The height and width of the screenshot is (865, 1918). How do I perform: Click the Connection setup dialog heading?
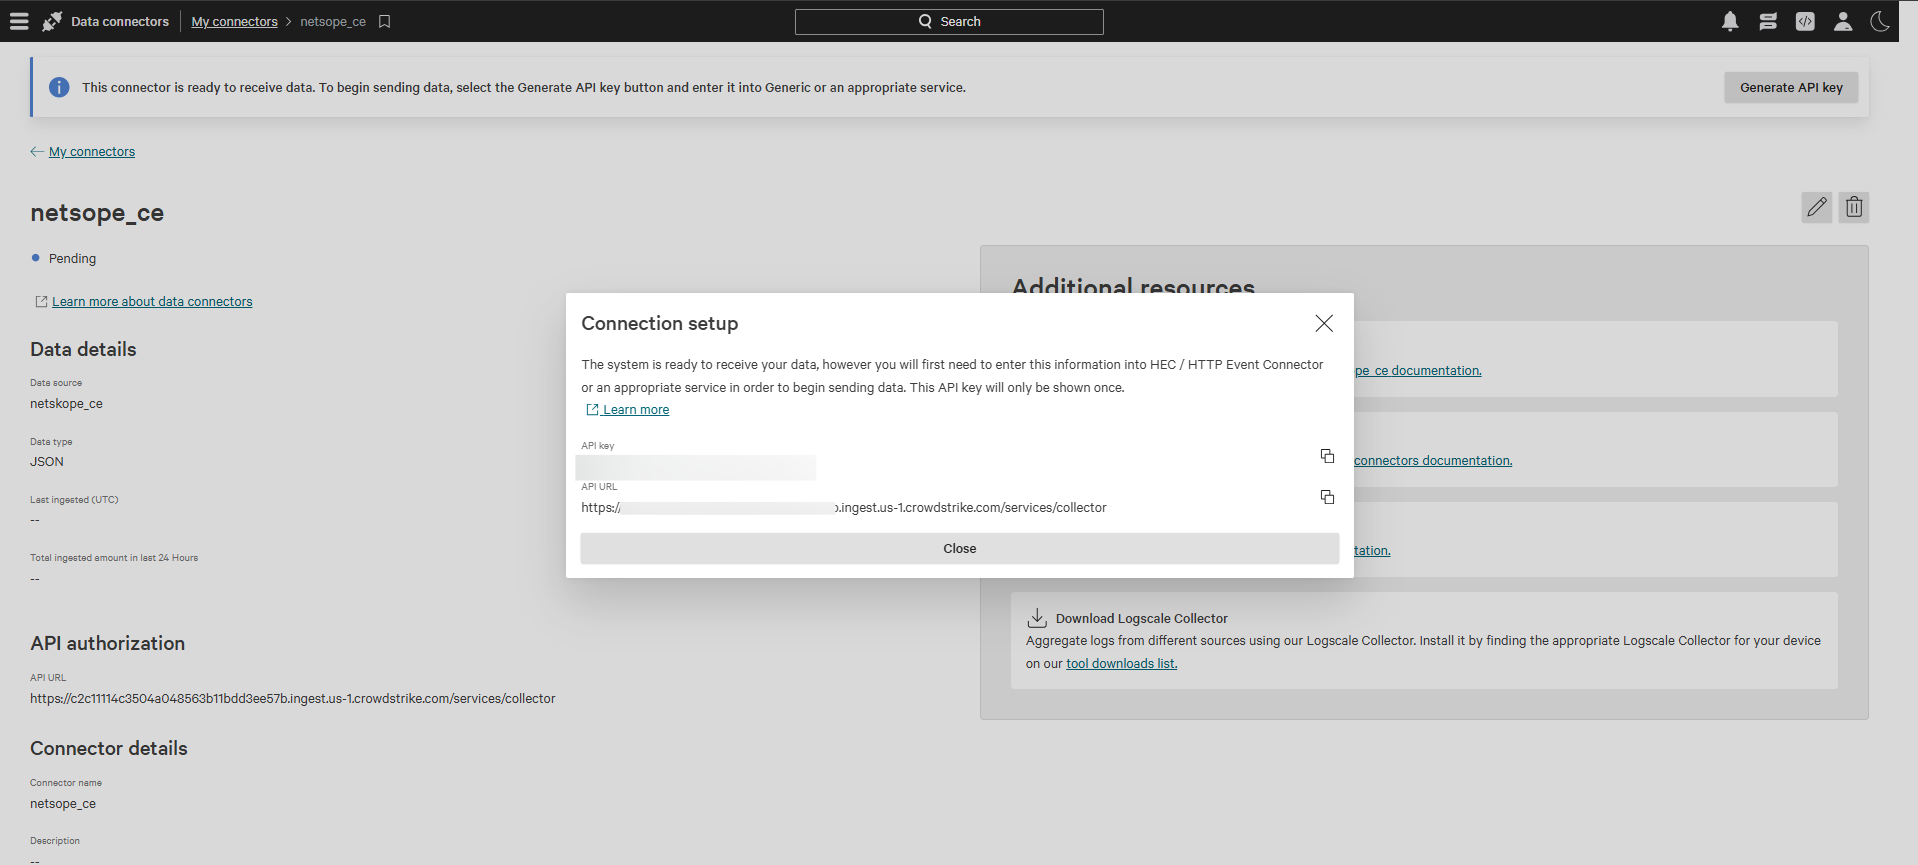pos(660,323)
